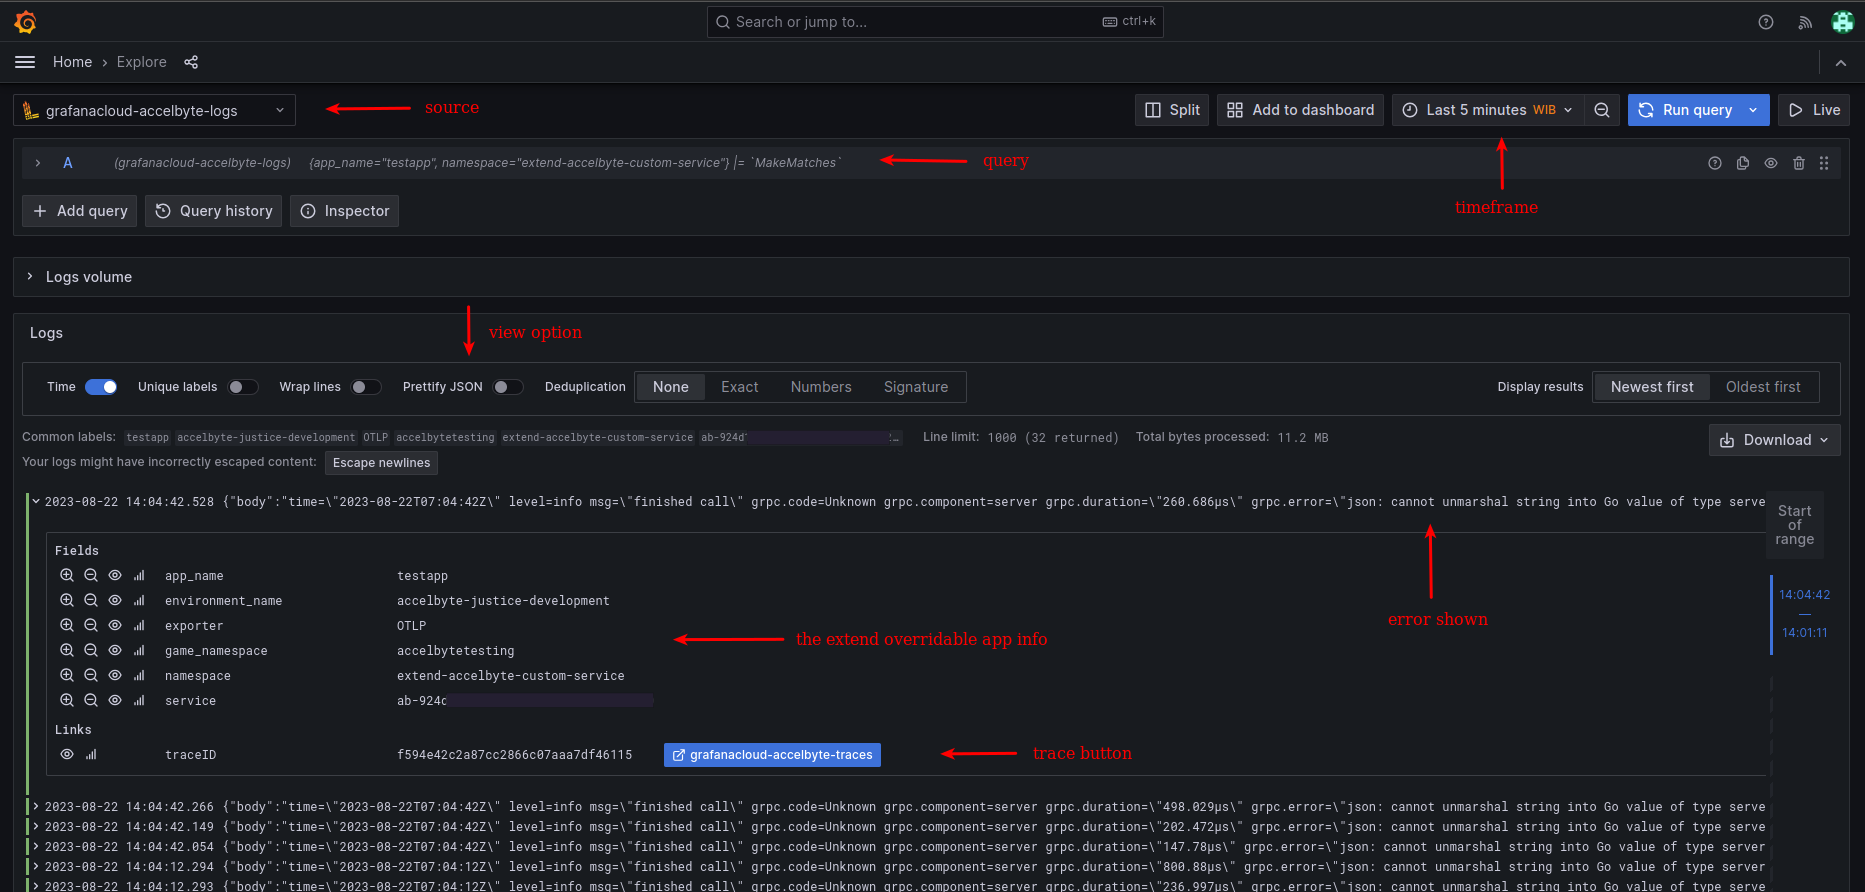The image size is (1865, 892).
Task: Delete query A with trash icon
Action: pyautogui.click(x=1799, y=163)
